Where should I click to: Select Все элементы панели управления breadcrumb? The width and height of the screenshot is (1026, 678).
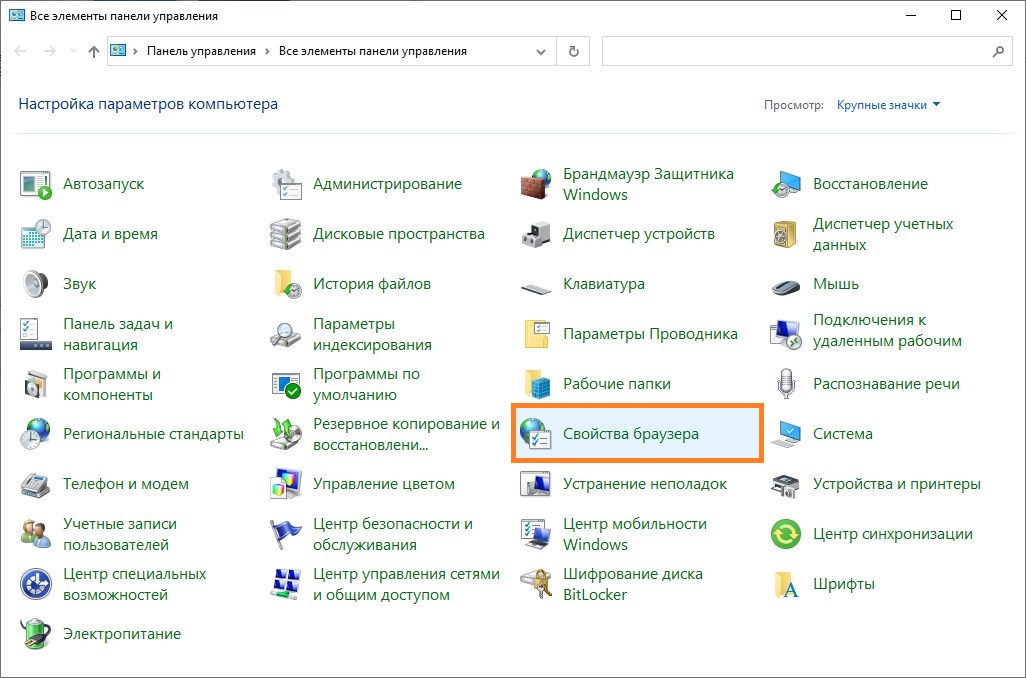pos(373,51)
